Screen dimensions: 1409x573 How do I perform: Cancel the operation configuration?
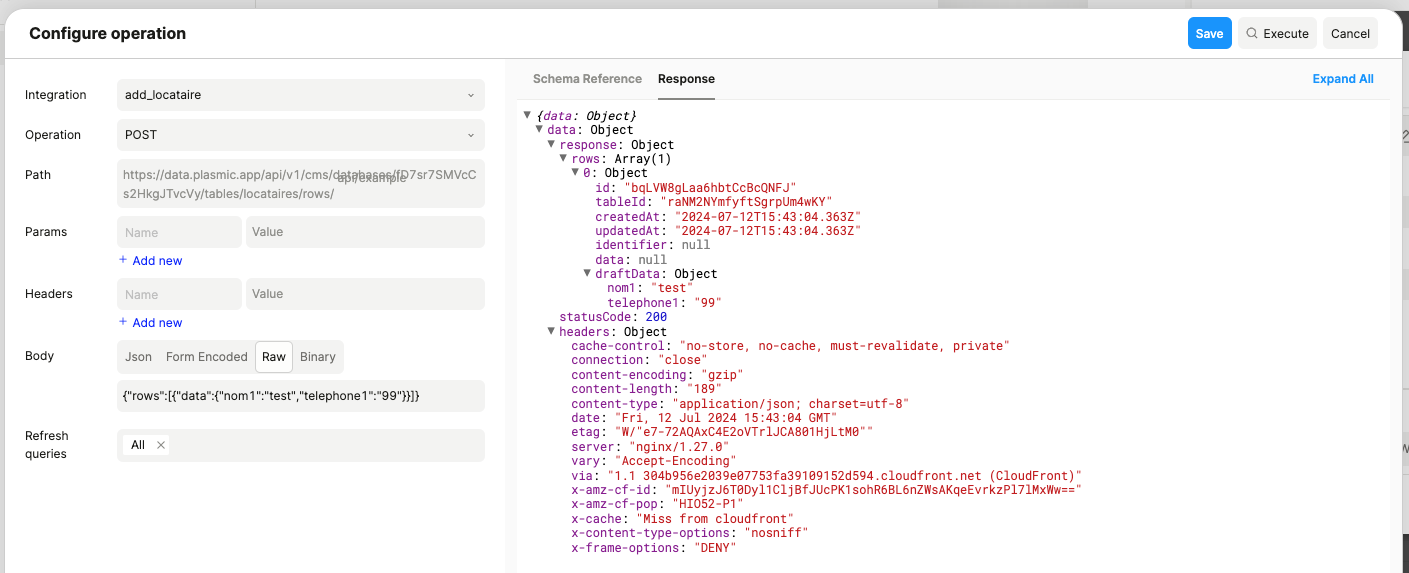point(1349,33)
